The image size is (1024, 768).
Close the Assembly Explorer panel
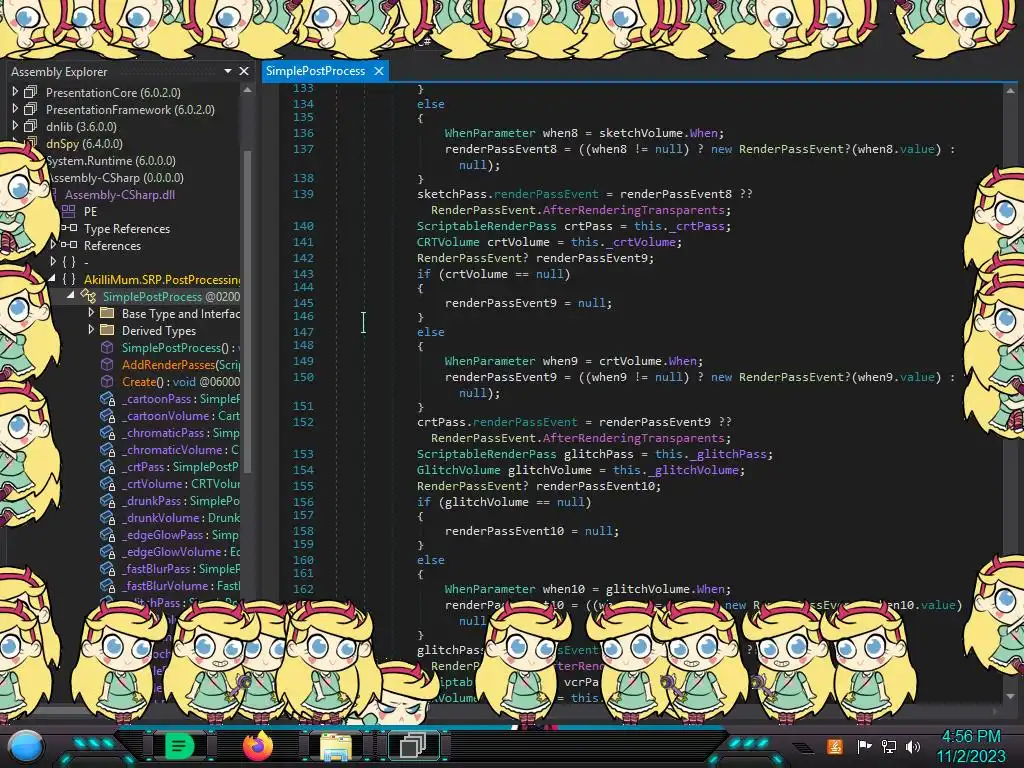click(x=244, y=71)
